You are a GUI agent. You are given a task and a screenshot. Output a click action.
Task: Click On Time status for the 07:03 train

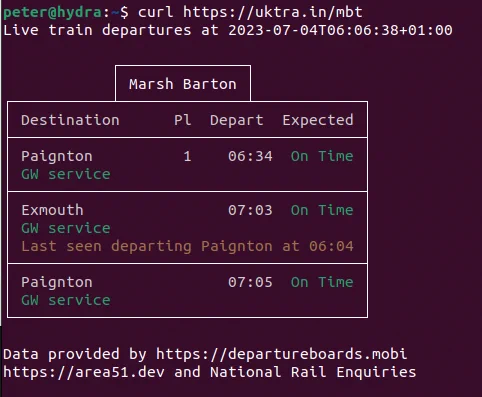(x=322, y=210)
